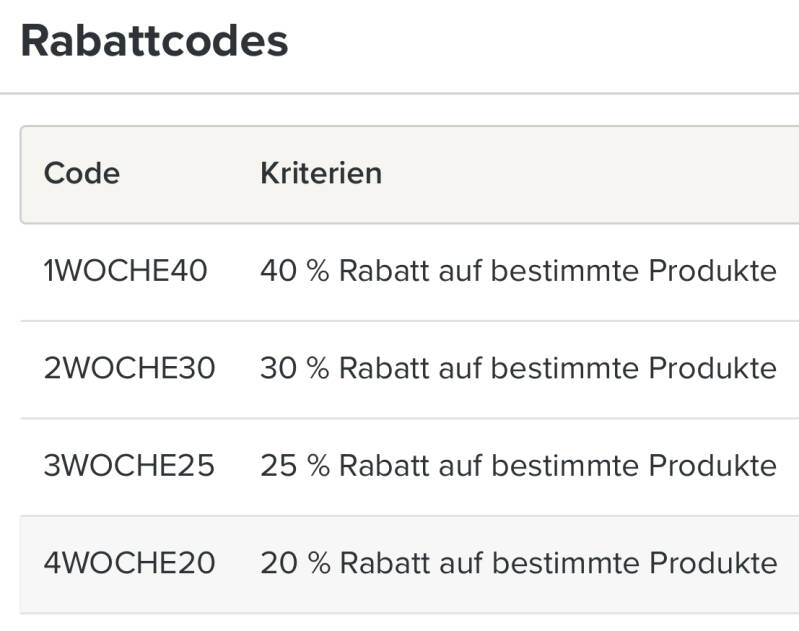The width and height of the screenshot is (799, 631).
Task: Open the 2WOCHE30 discount code
Action: point(129,369)
